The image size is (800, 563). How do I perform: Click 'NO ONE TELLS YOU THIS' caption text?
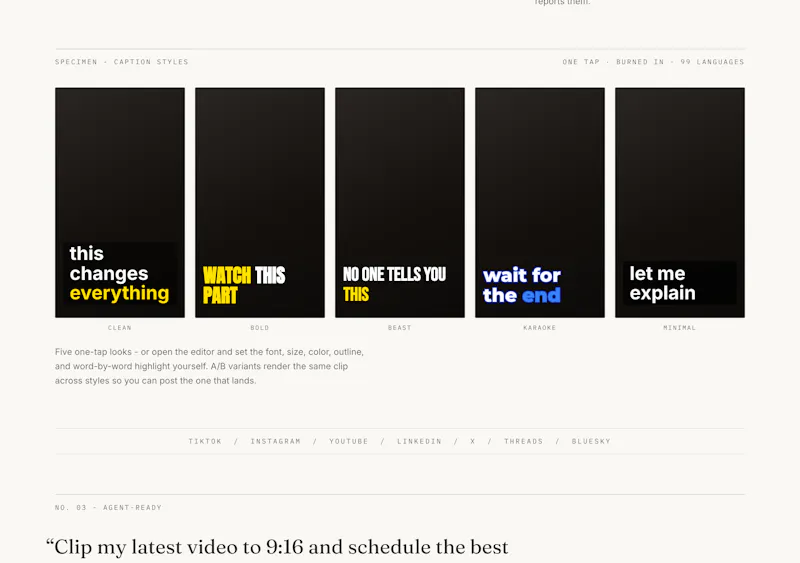(x=394, y=284)
